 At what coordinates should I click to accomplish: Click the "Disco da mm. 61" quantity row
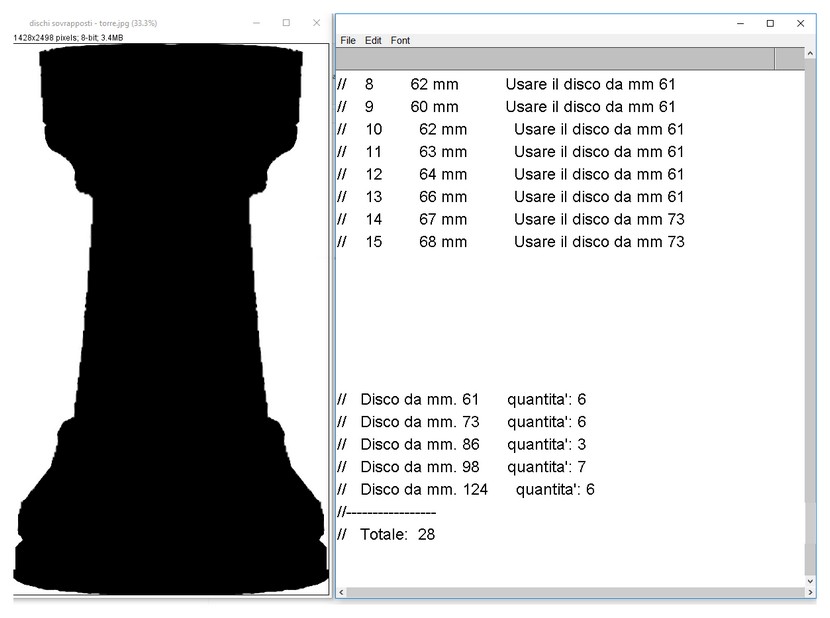(461, 400)
